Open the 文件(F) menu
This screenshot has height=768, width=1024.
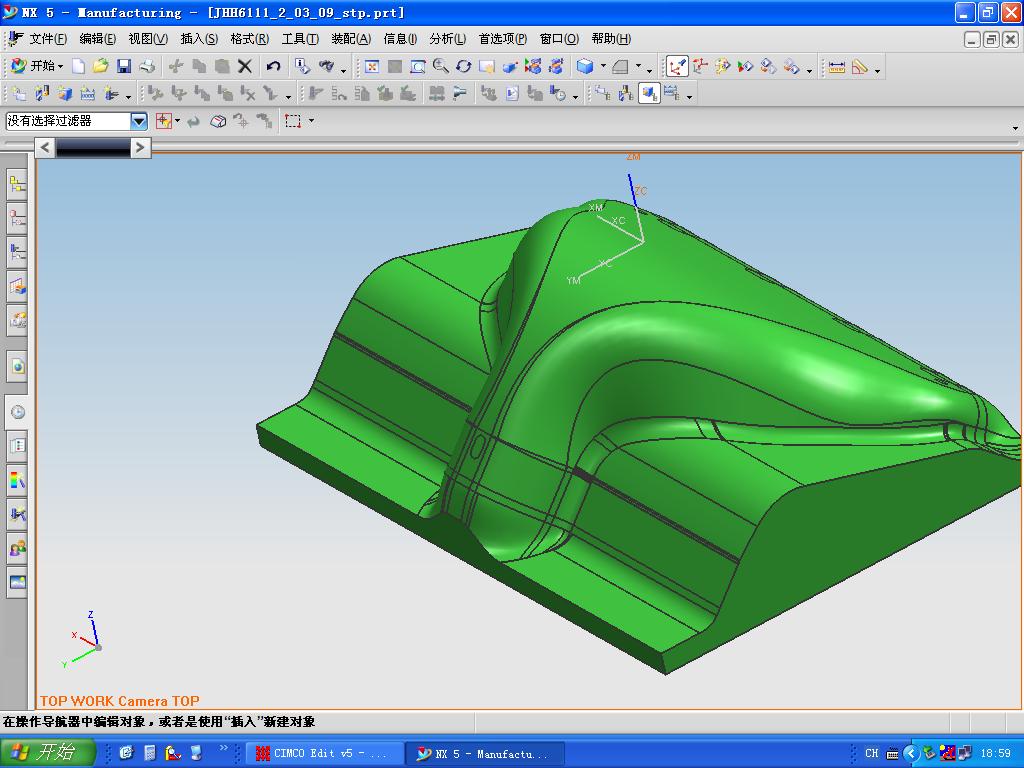[48, 39]
